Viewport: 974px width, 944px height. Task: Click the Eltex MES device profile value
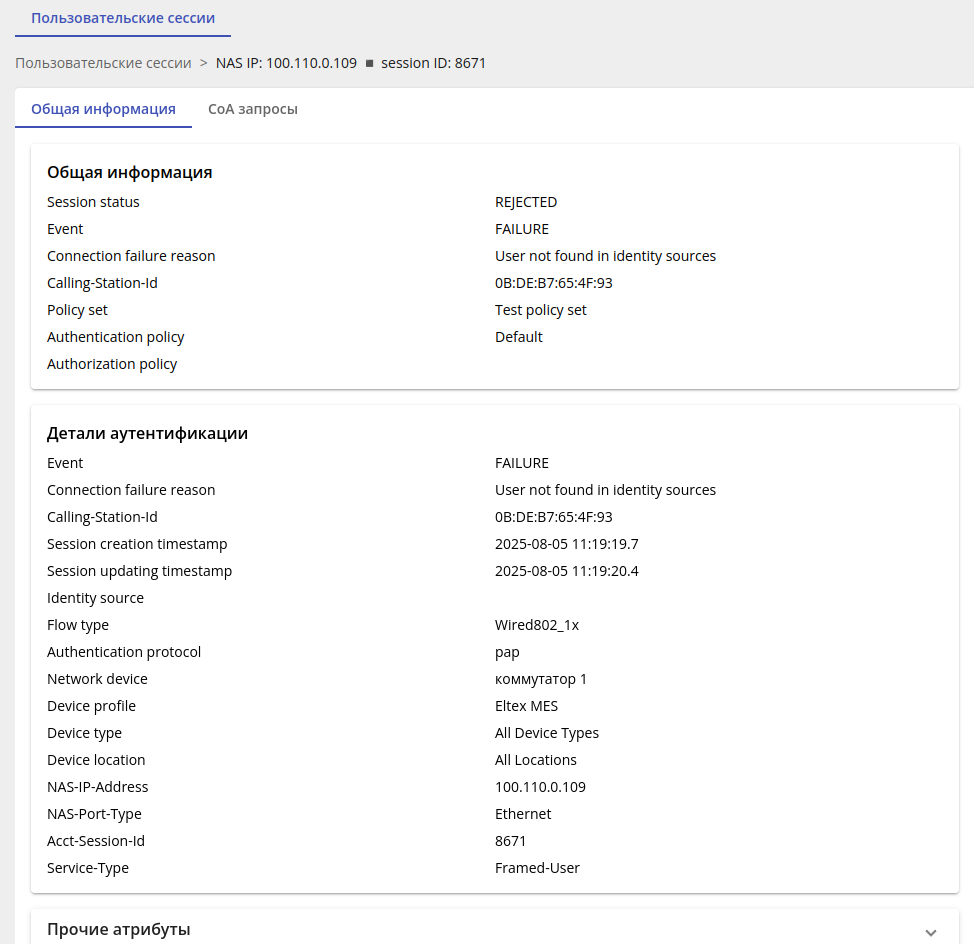(526, 706)
